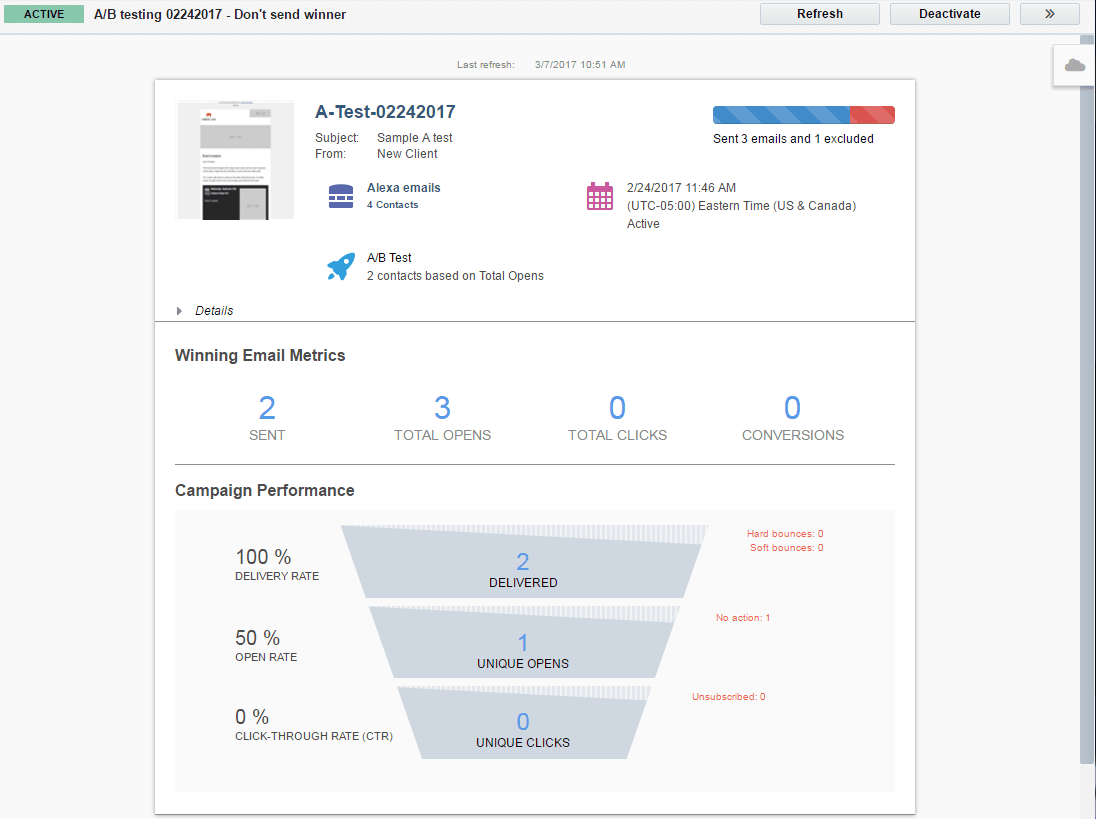
Task: Click the Winning Email Metrics heading
Action: pyautogui.click(x=260, y=356)
